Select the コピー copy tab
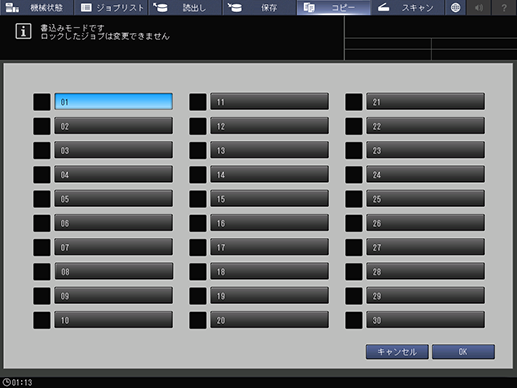 [x=334, y=7]
